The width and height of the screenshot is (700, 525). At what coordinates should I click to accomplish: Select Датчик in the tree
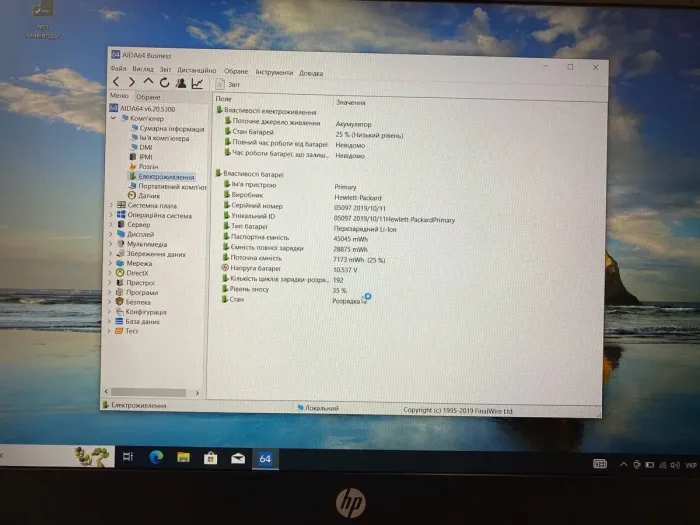144,196
